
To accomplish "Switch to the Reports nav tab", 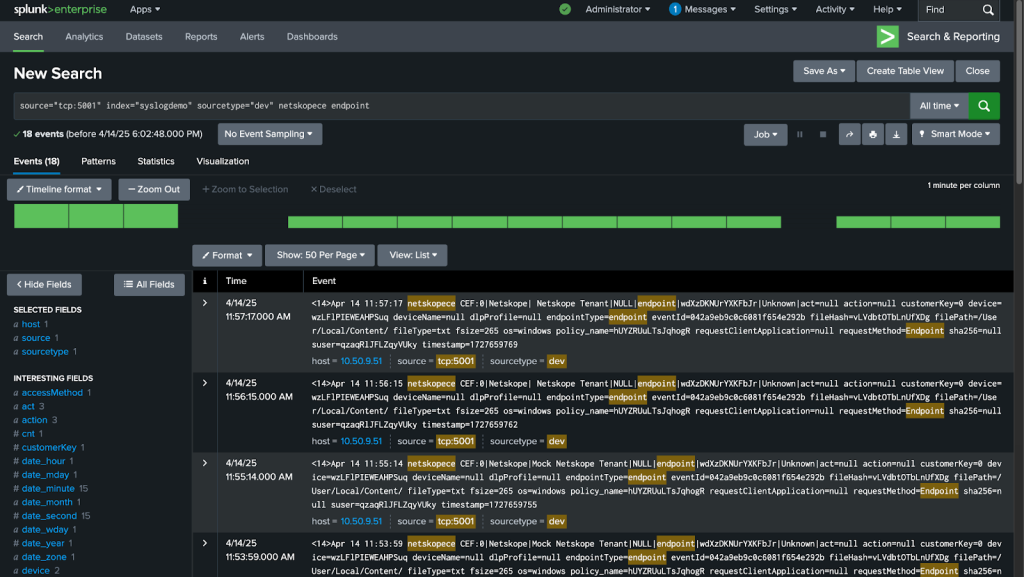I will tap(201, 37).
